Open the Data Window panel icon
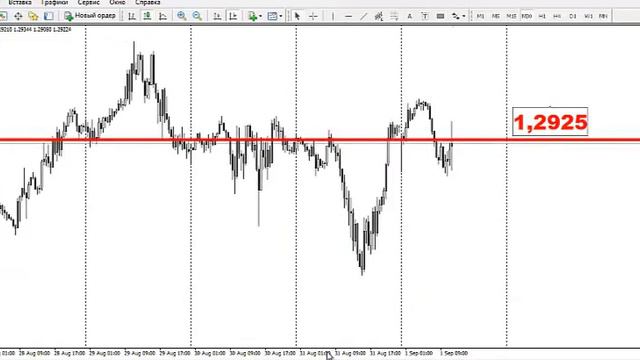This screenshot has height=360, width=640. (x=18, y=16)
